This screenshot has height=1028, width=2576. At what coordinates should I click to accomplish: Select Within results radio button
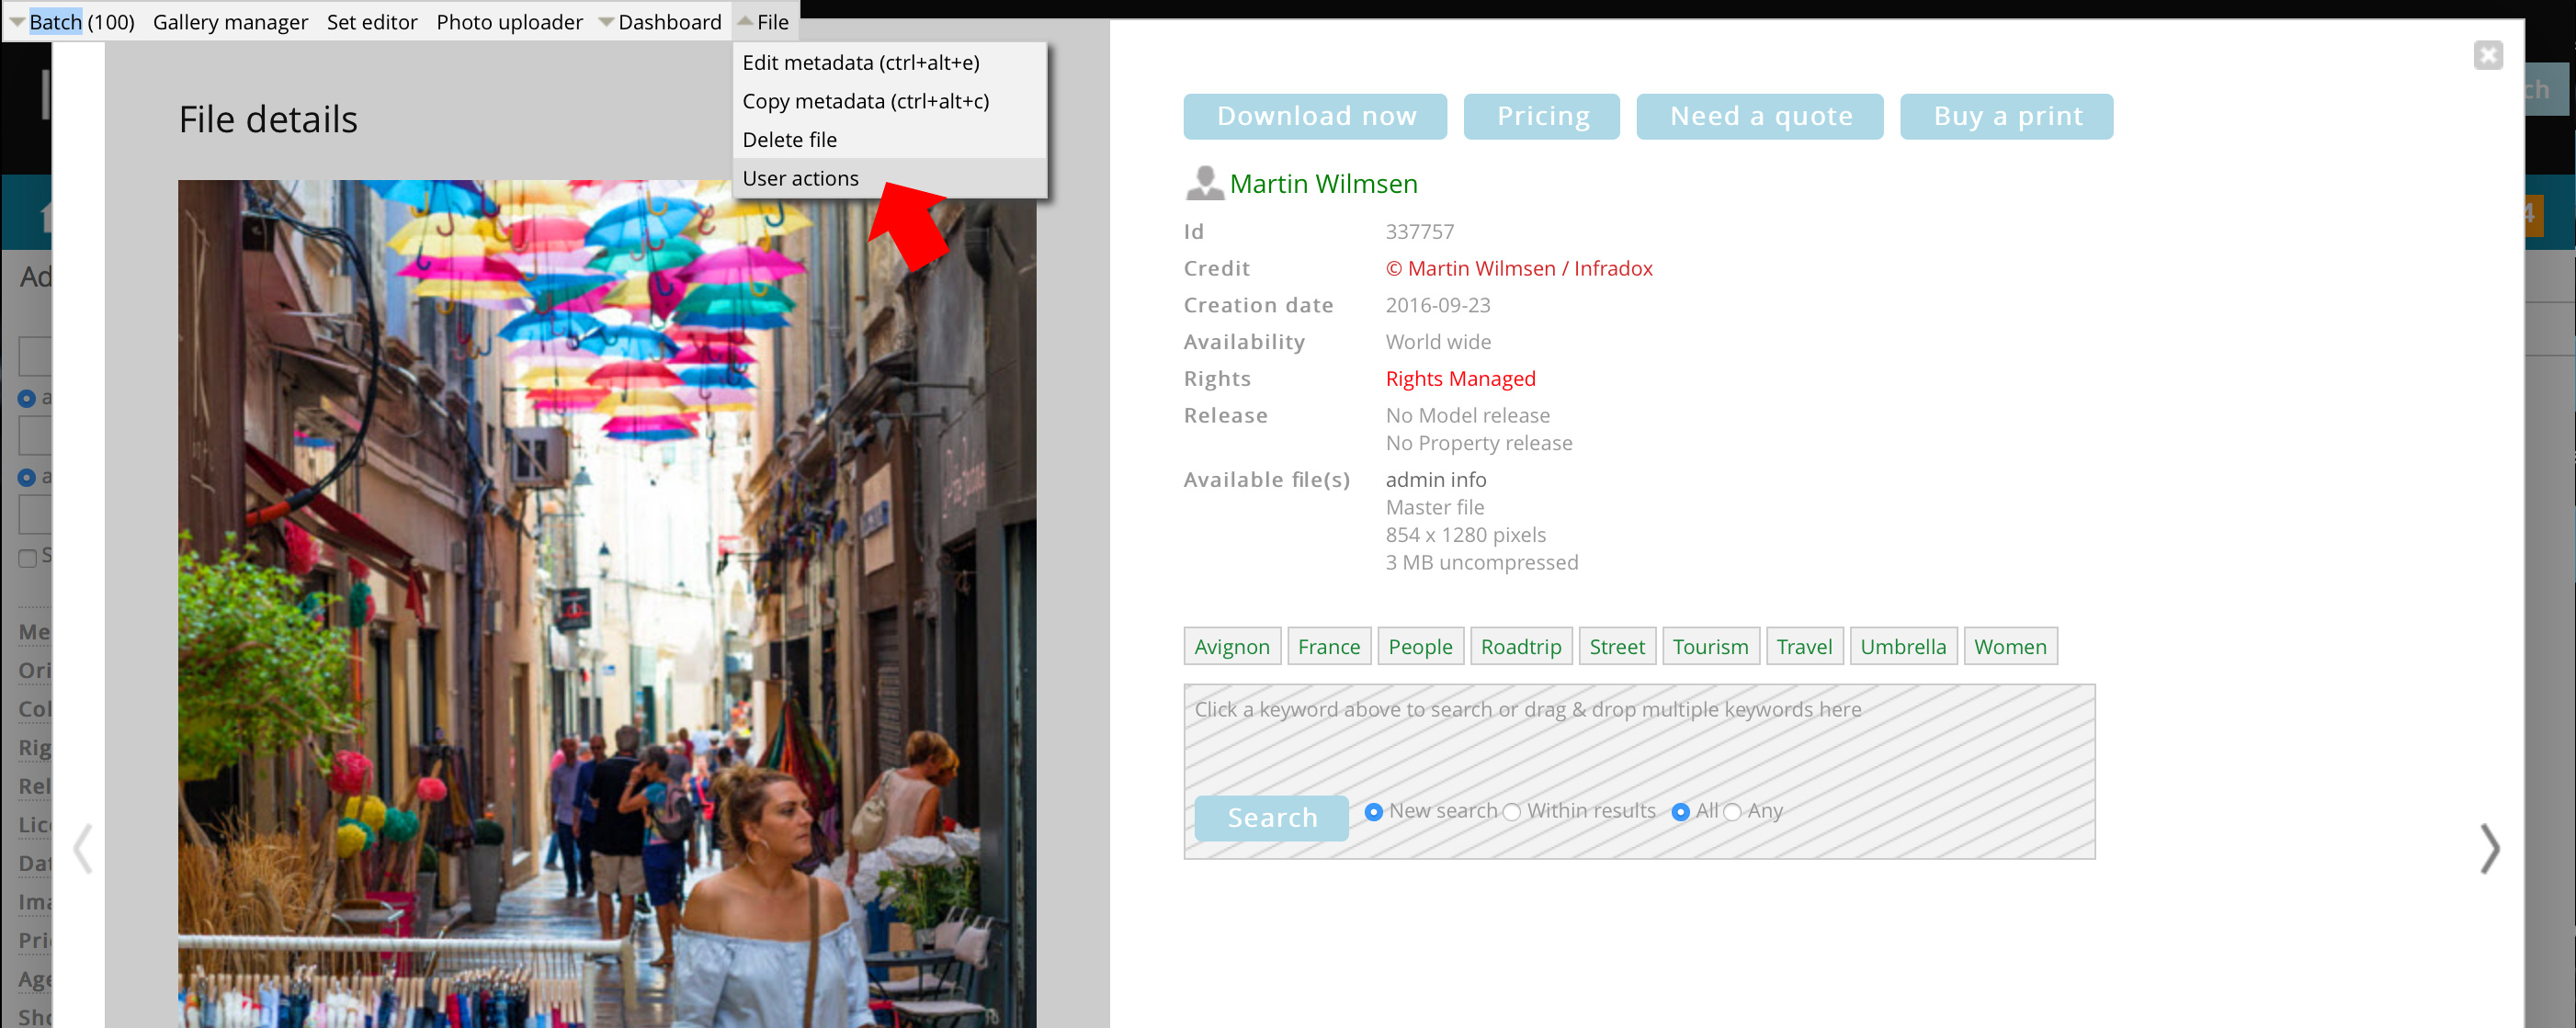click(1512, 811)
